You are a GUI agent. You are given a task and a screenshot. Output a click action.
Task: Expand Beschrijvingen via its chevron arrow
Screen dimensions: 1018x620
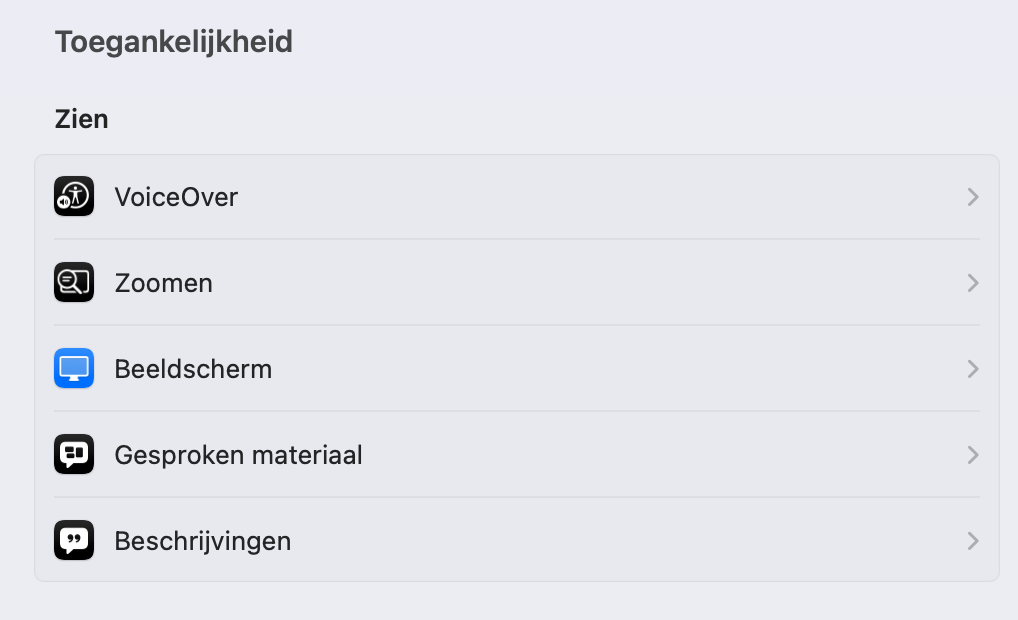973,541
